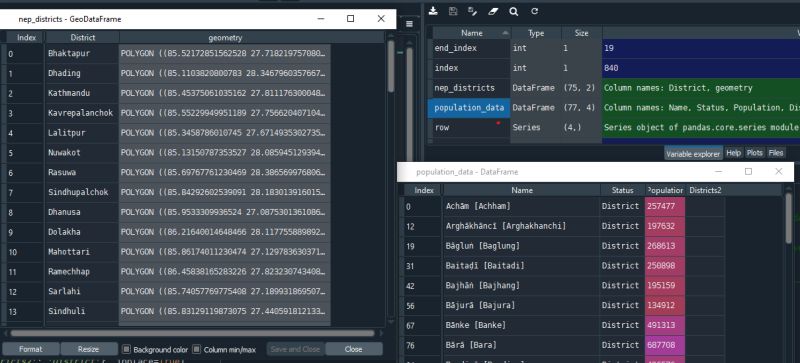Click the population value 257477
Image resolution: width=800 pixels, height=363 pixels.
pyautogui.click(x=665, y=206)
